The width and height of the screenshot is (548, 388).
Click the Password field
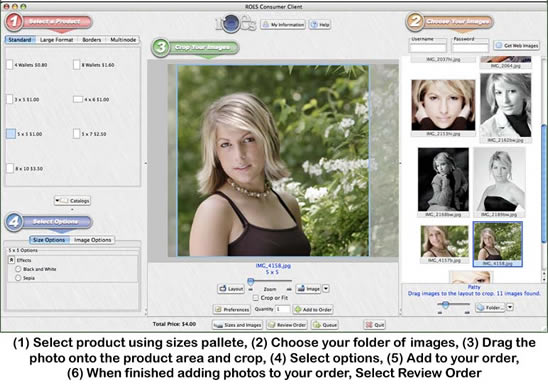point(470,48)
